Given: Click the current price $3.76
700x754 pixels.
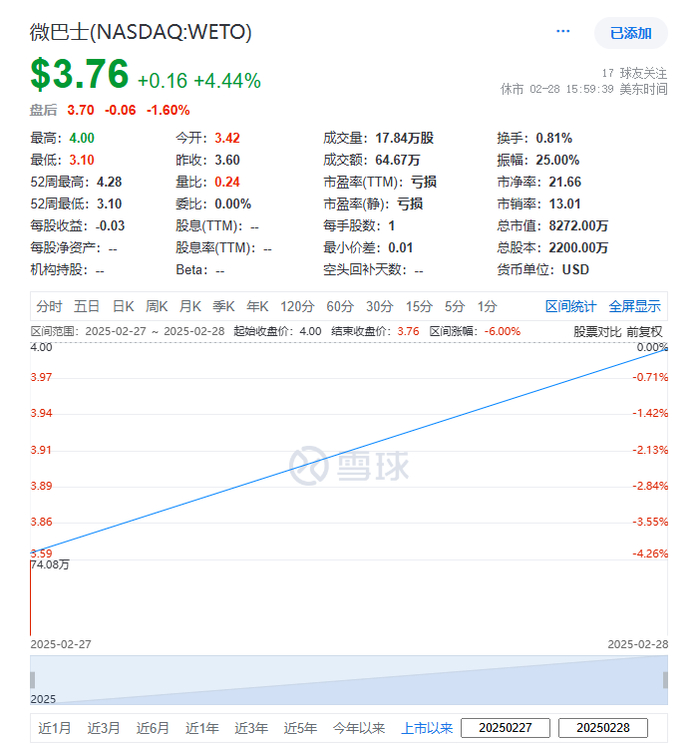Looking at the screenshot, I should click(x=79, y=74).
